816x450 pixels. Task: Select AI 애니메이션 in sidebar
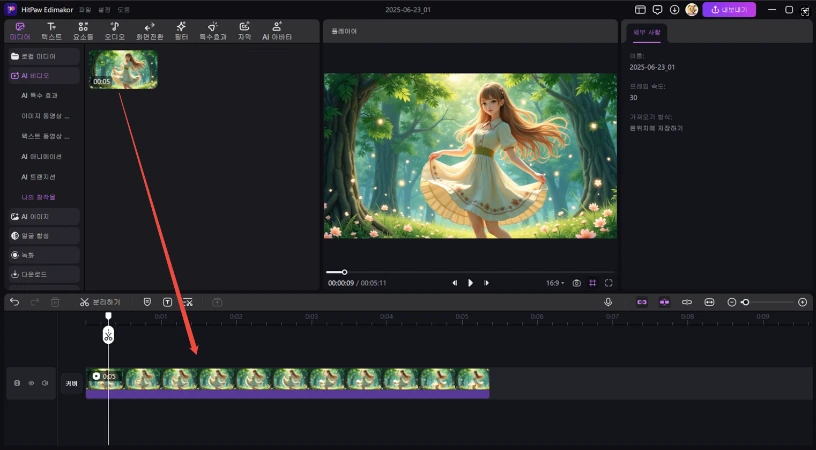42,157
